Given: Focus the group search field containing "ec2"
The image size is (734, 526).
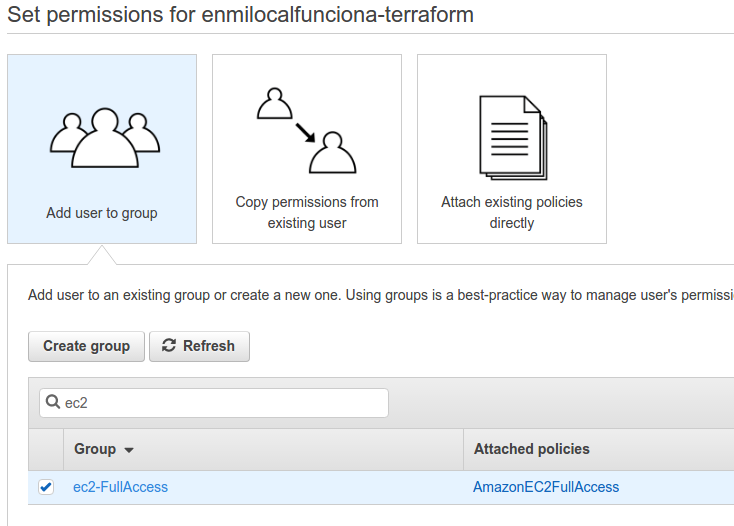Looking at the screenshot, I should [222, 403].
